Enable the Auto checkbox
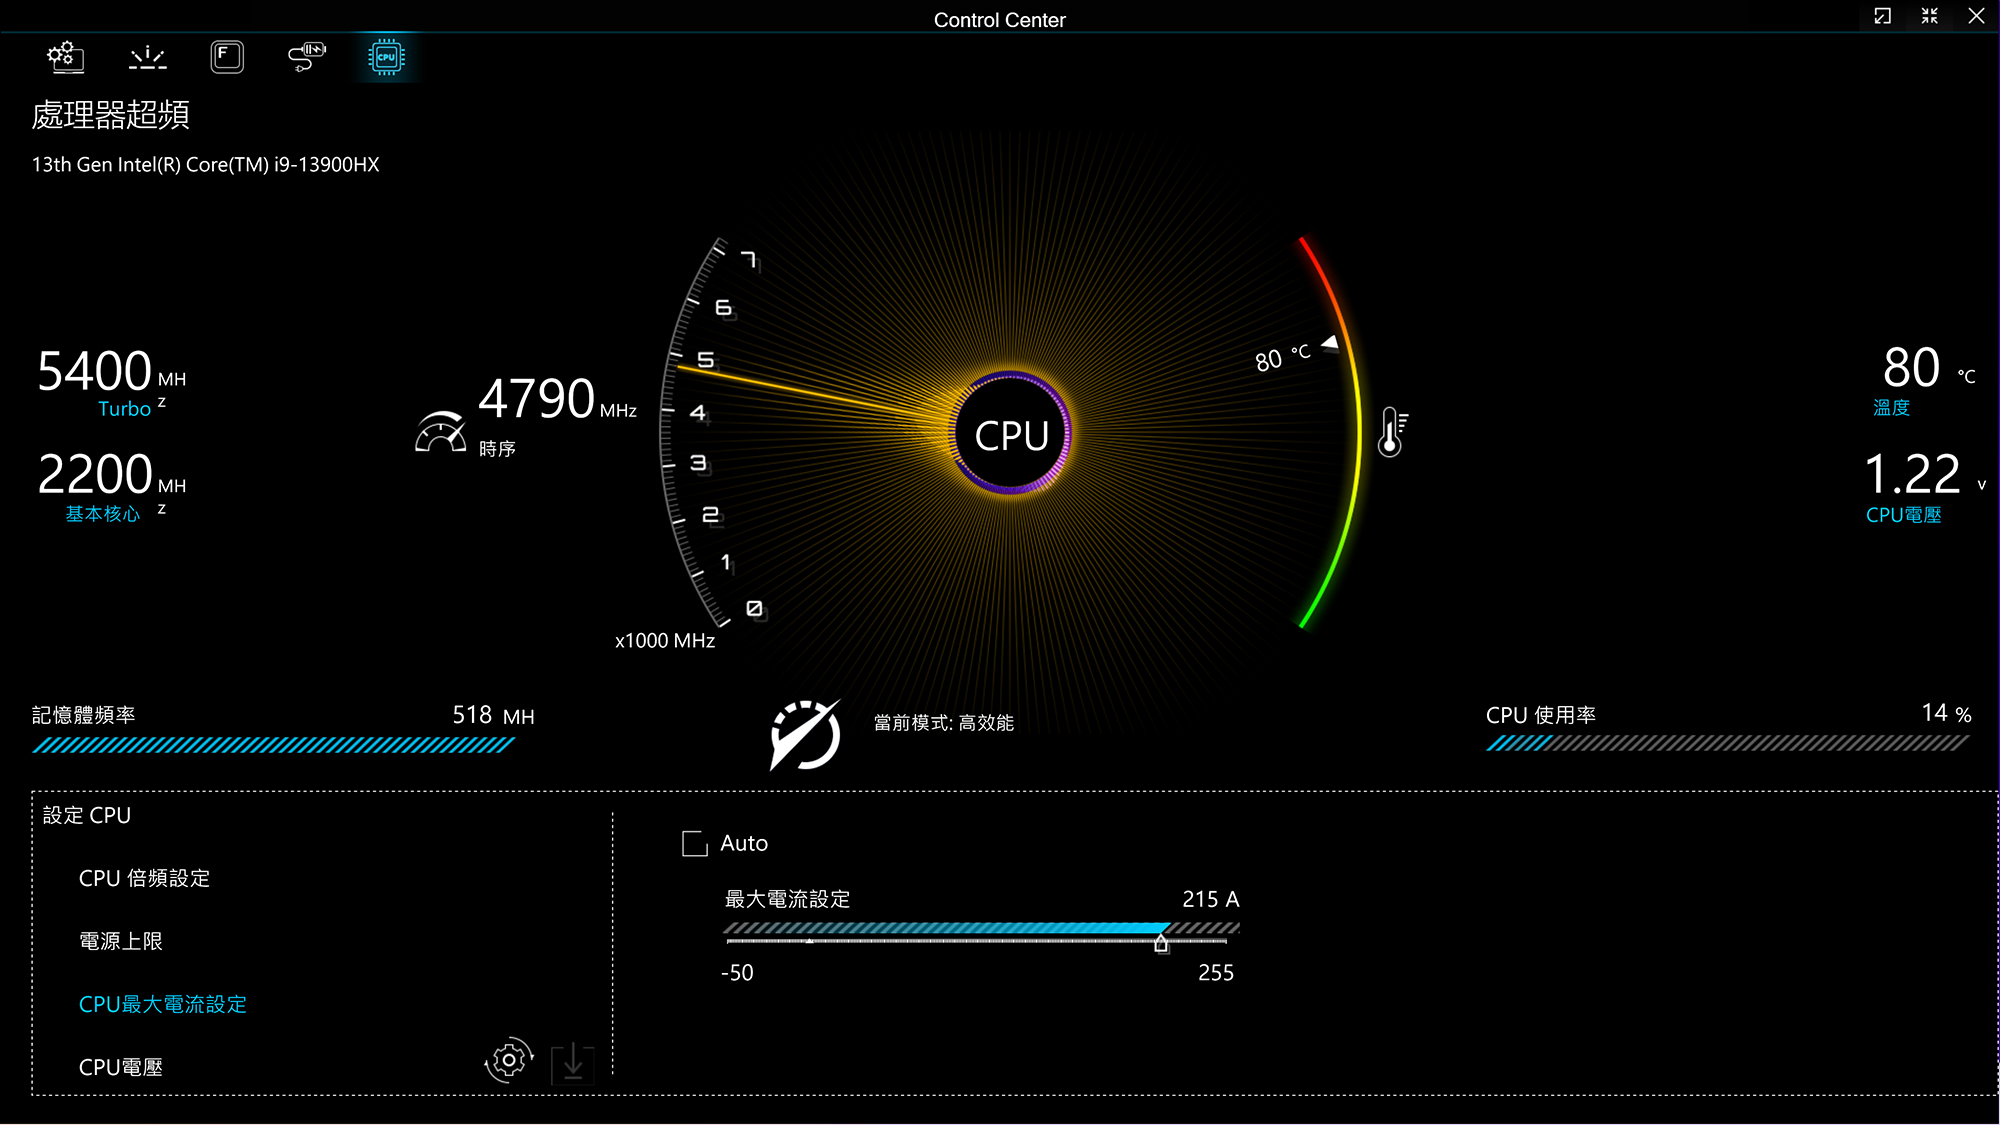Image resolution: width=2000 pixels, height=1125 pixels. point(694,844)
